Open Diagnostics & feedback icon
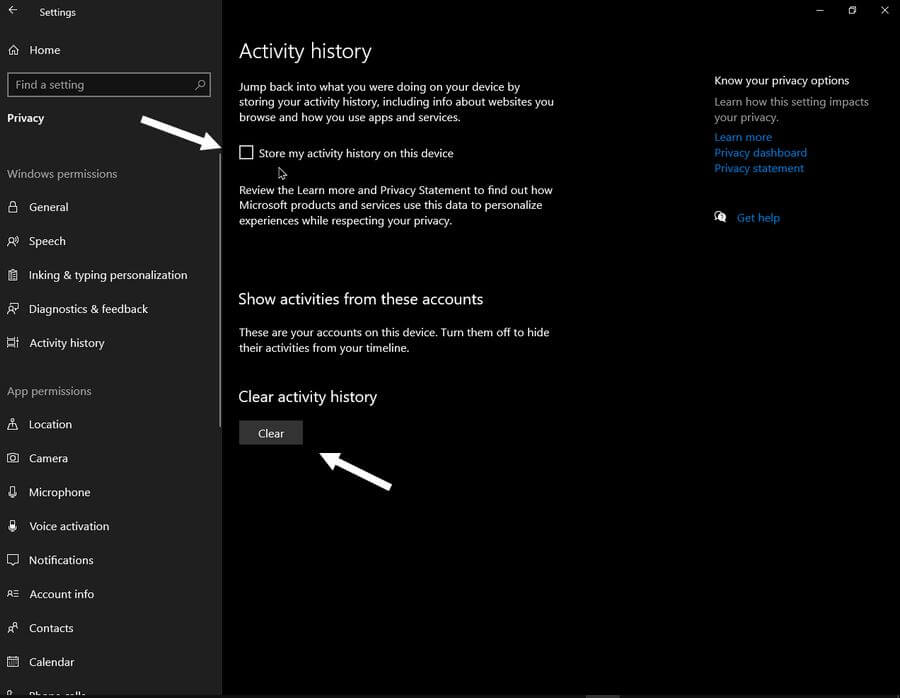900x698 pixels. click(x=13, y=309)
